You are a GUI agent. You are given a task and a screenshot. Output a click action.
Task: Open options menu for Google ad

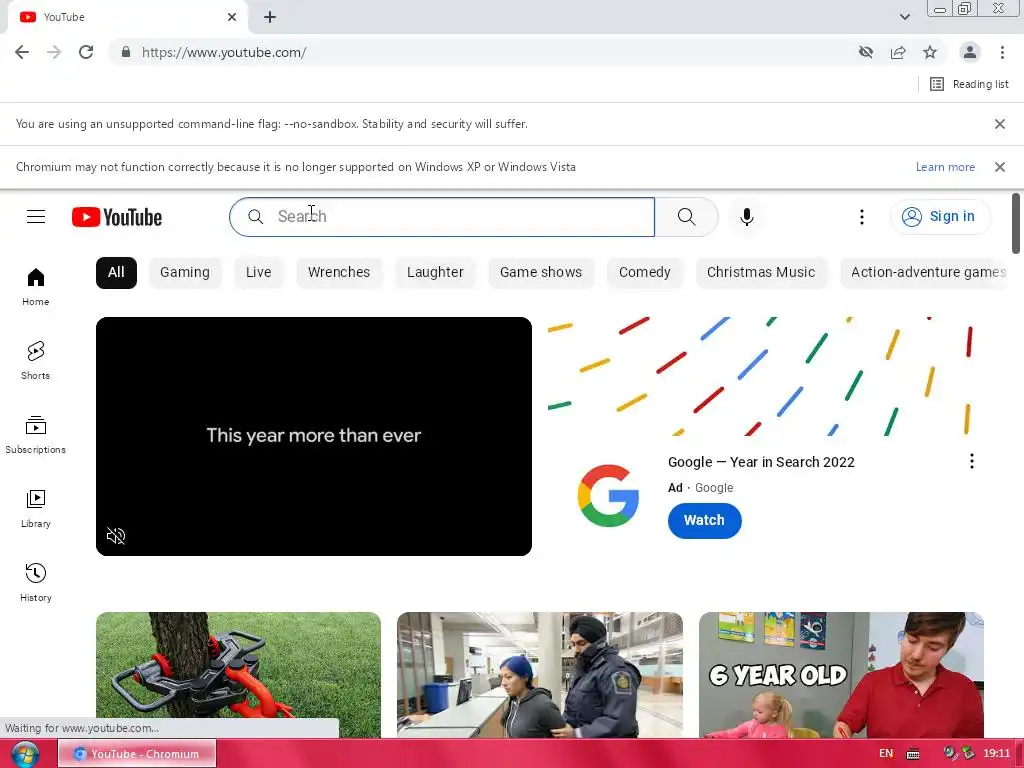point(972,461)
